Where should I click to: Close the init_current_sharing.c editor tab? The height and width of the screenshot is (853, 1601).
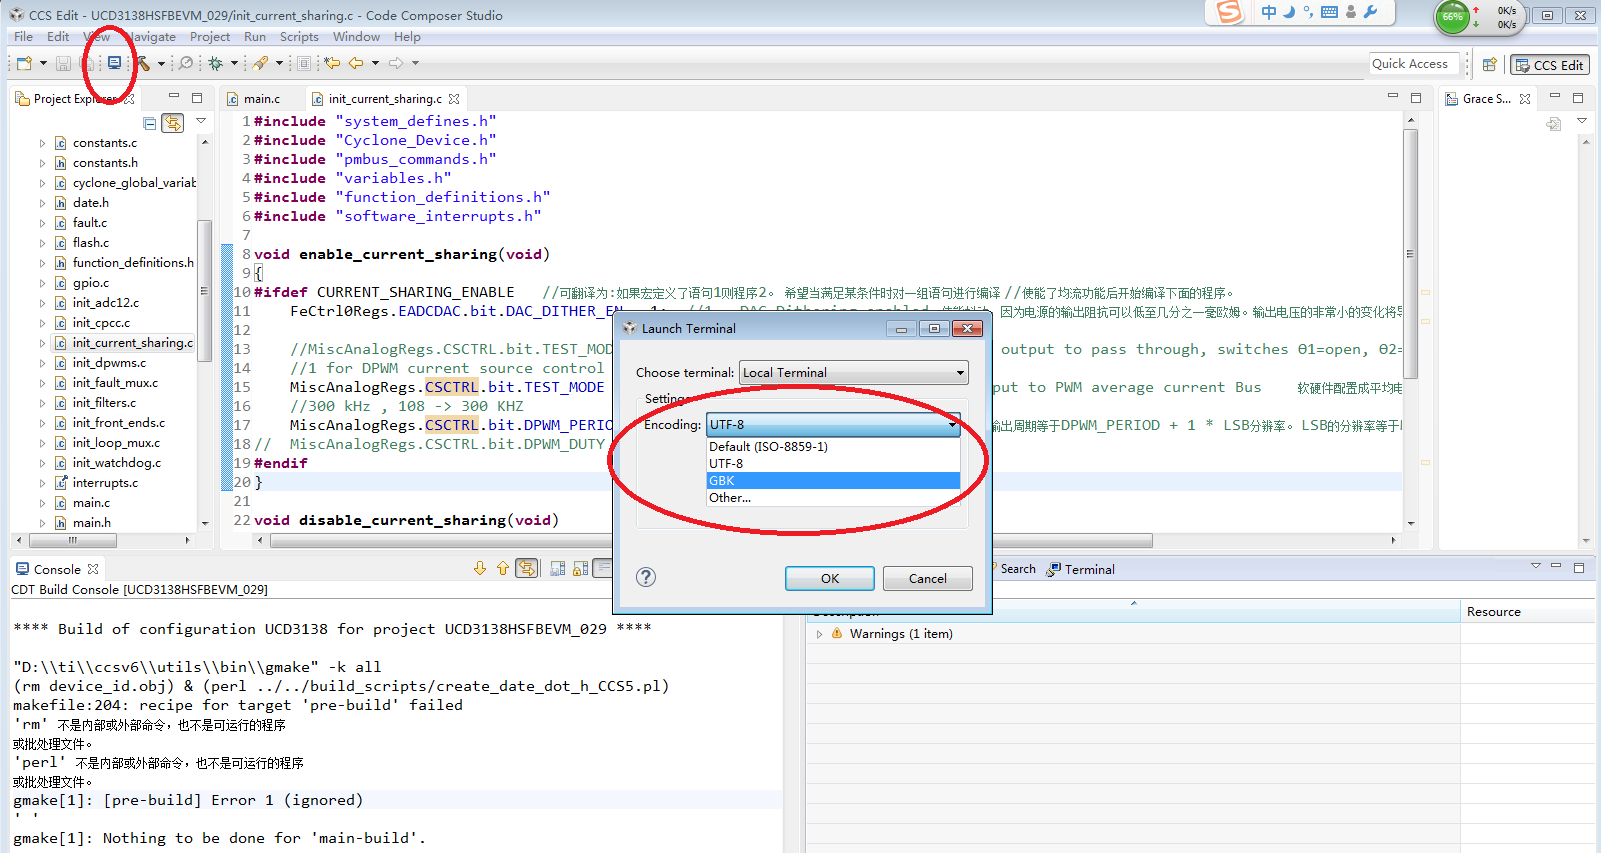tap(454, 99)
